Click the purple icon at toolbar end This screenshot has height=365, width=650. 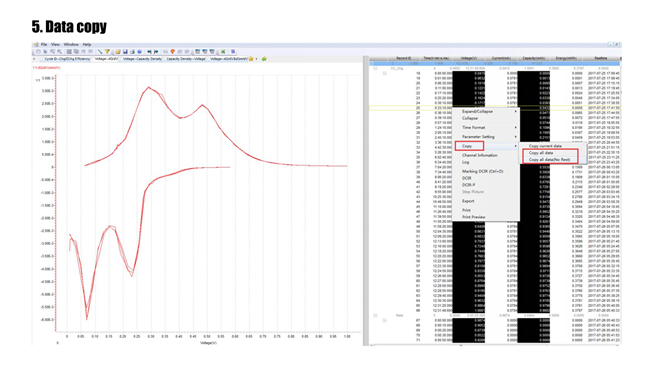(x=233, y=52)
